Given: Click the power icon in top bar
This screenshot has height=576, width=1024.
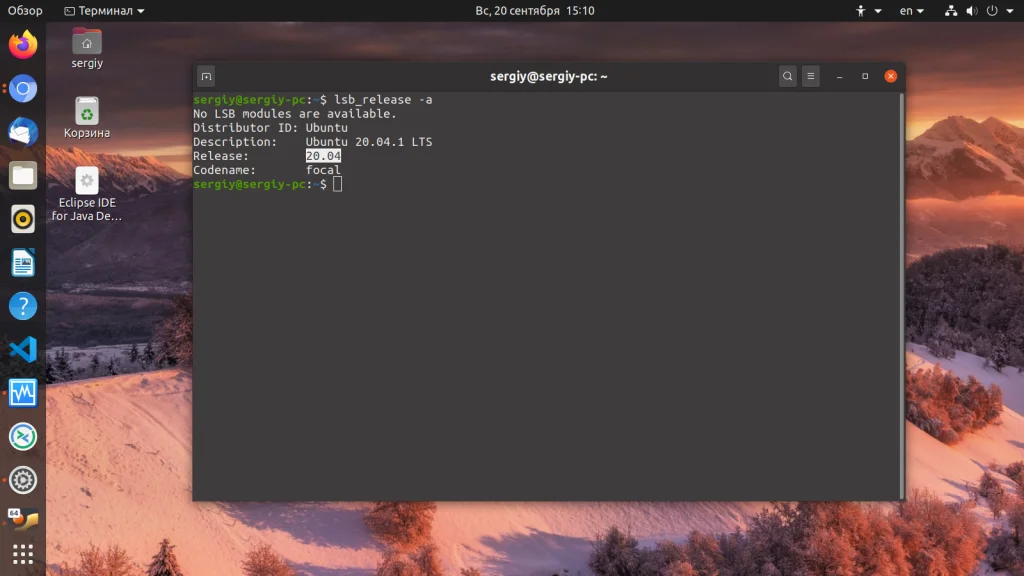Looking at the screenshot, I should coord(992,10).
